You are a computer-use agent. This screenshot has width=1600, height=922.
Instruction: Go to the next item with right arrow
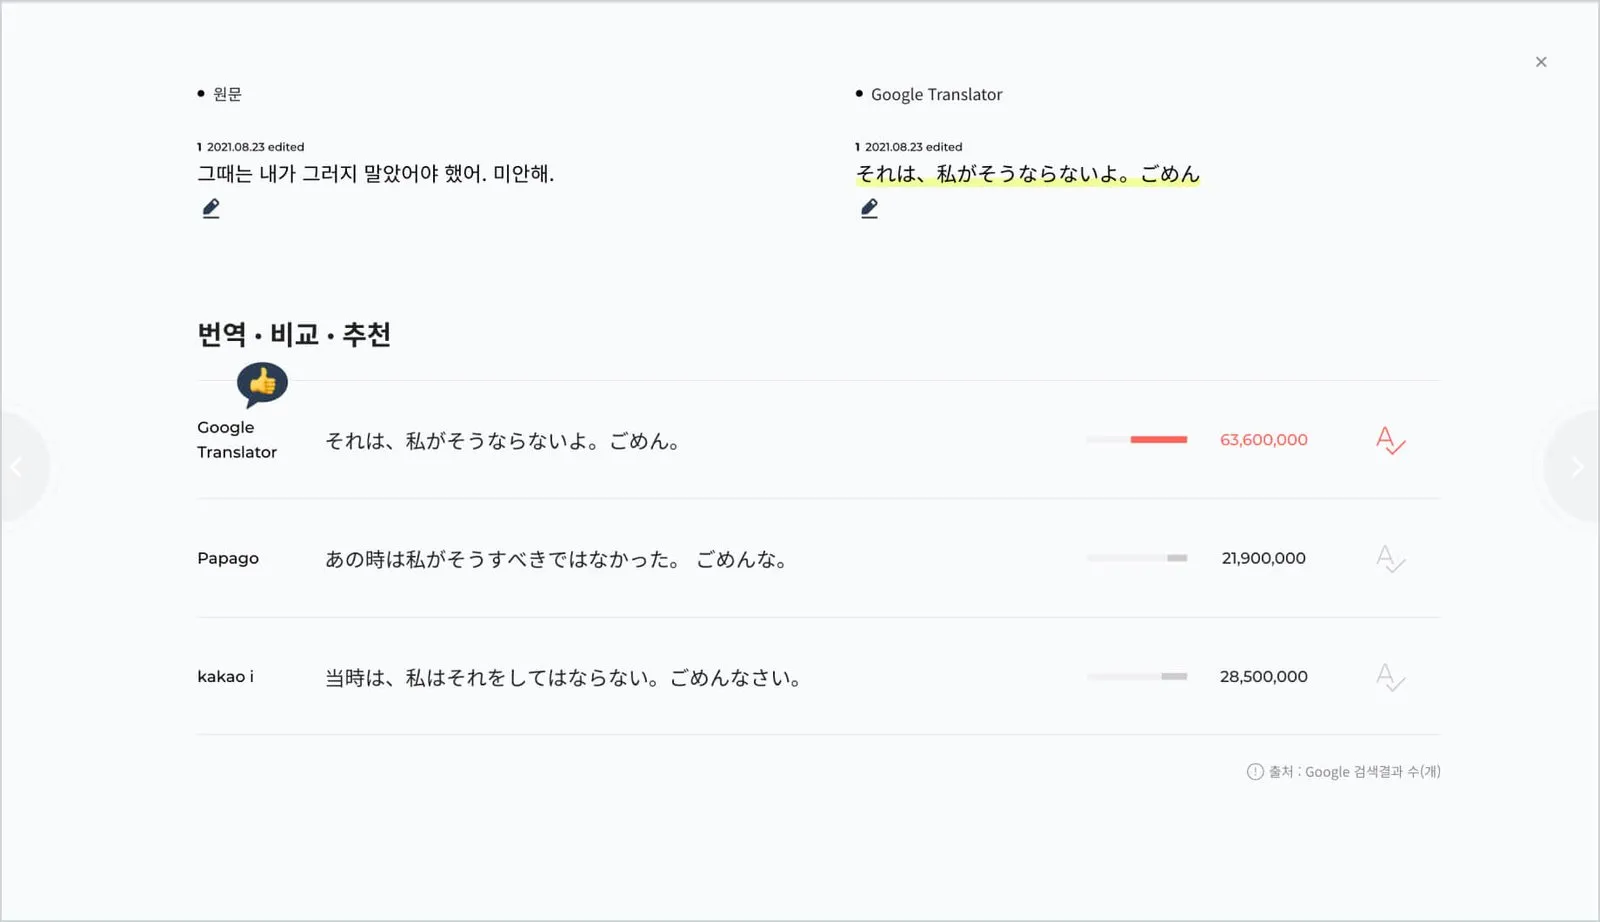coord(1577,467)
